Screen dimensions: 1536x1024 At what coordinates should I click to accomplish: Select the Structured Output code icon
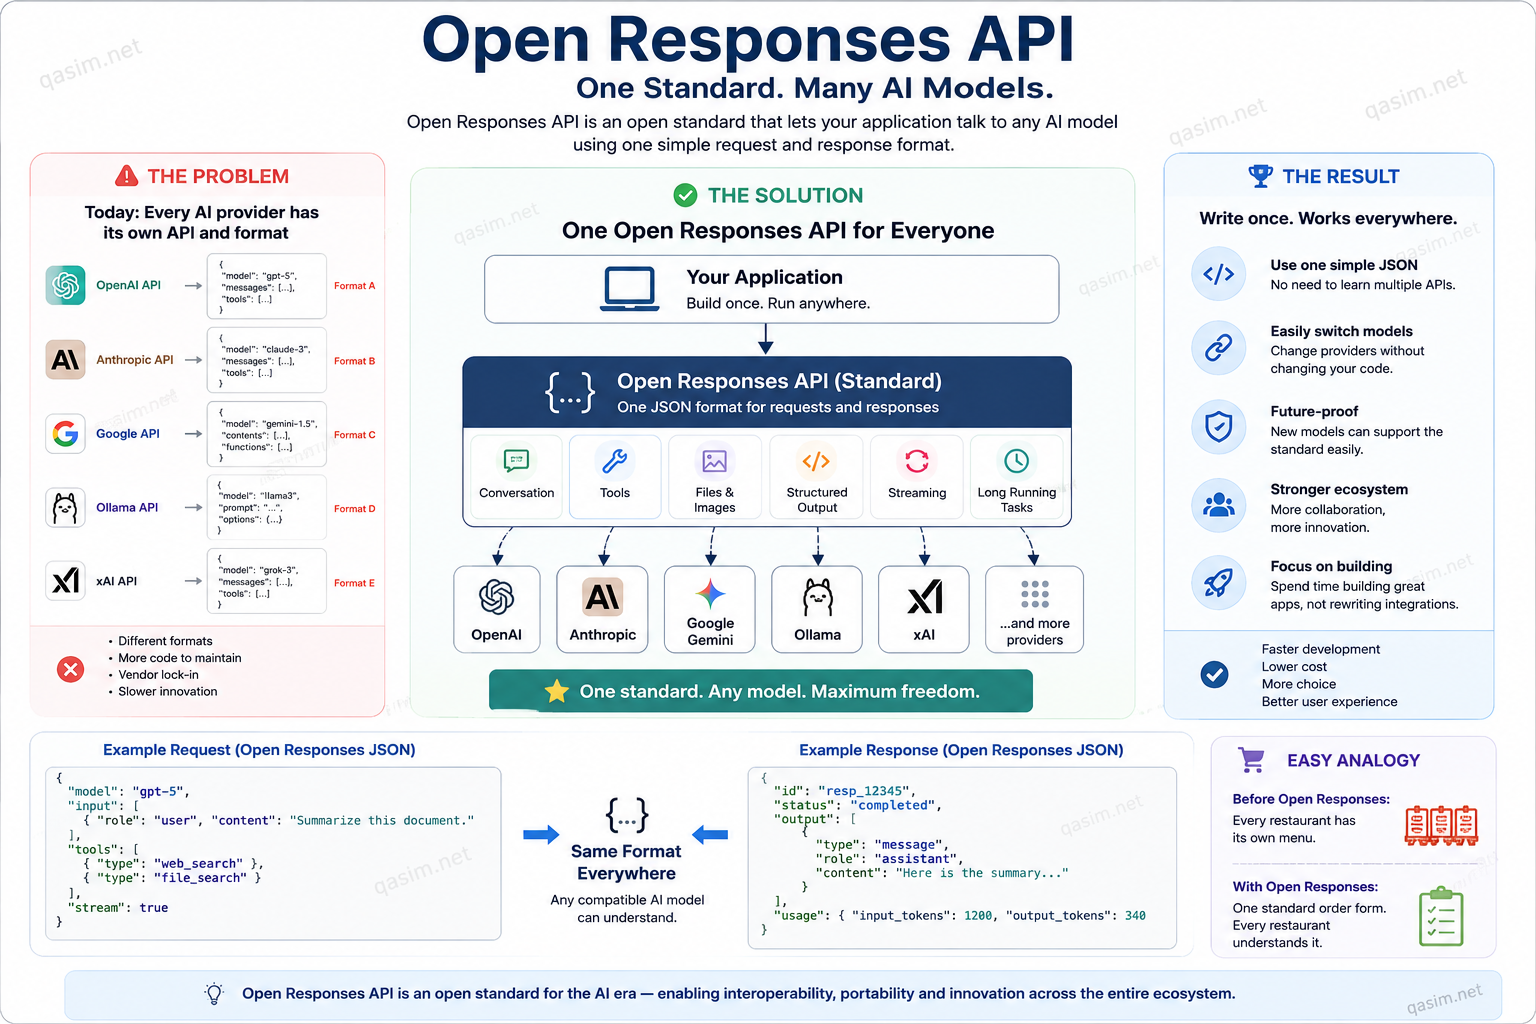(x=816, y=461)
